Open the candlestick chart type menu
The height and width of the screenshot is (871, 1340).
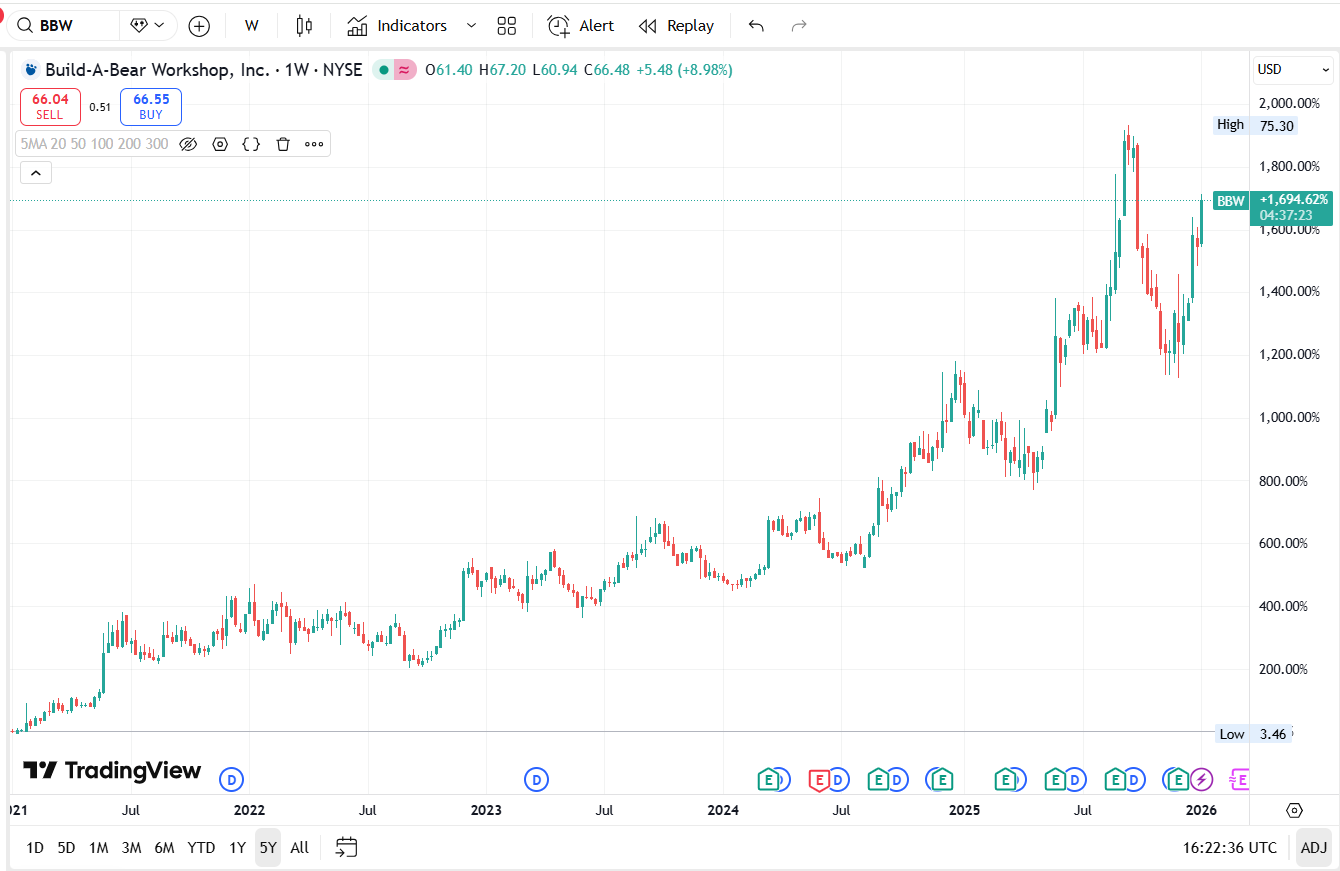tap(304, 26)
